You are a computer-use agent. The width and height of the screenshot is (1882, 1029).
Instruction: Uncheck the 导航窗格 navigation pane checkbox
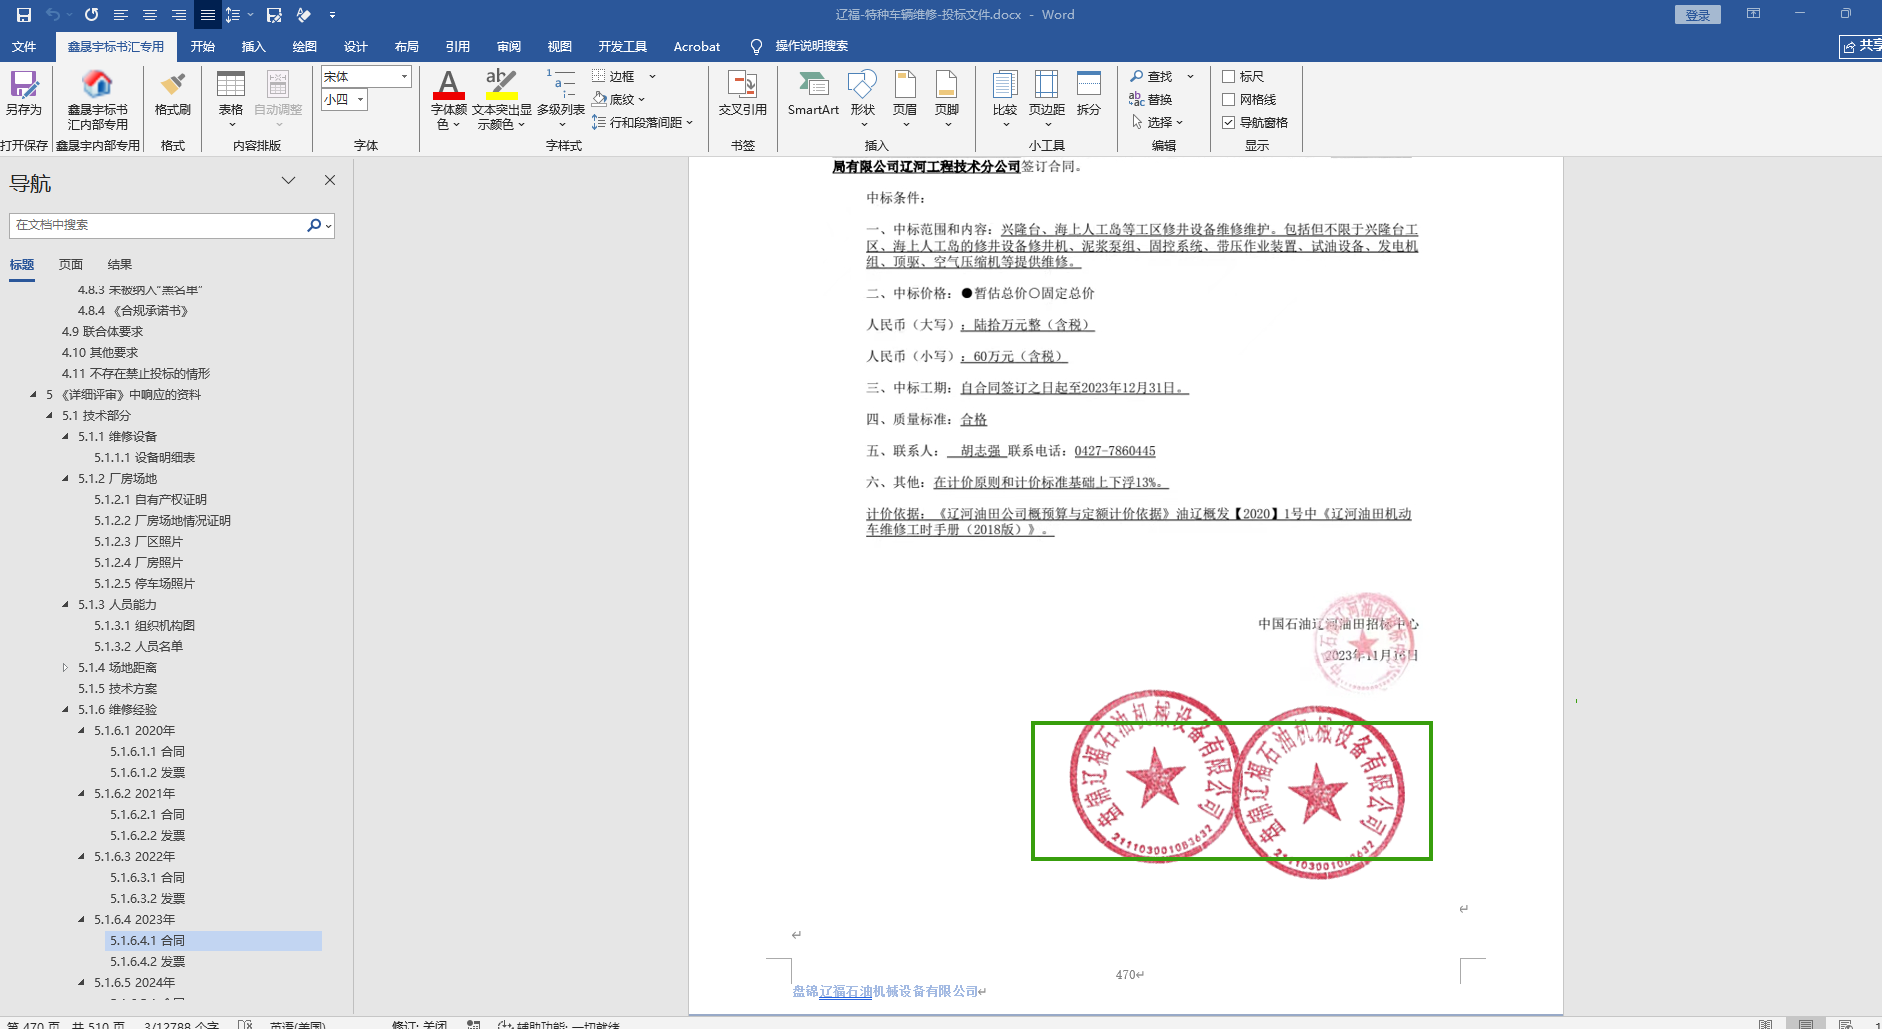point(1229,122)
